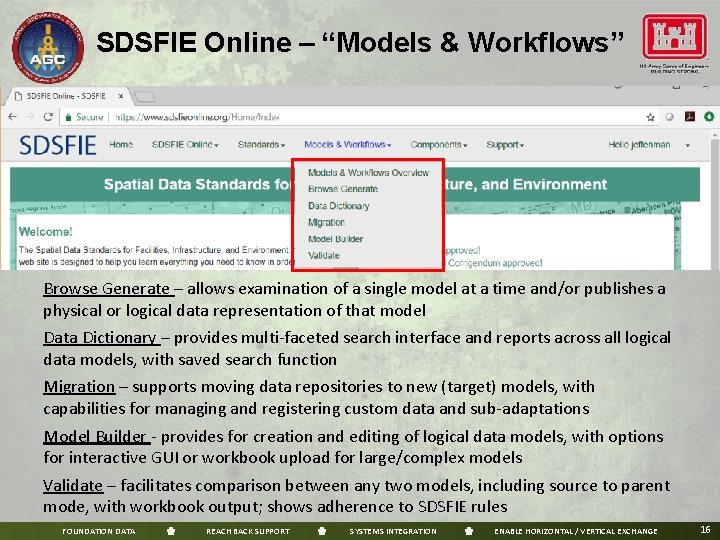Screen dimensions: 720x540
Task: Open a new browser tab
Action: tap(144, 96)
